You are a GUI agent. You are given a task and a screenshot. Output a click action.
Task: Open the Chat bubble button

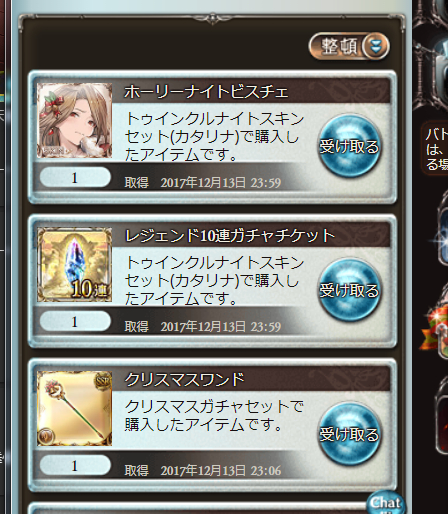point(386,503)
